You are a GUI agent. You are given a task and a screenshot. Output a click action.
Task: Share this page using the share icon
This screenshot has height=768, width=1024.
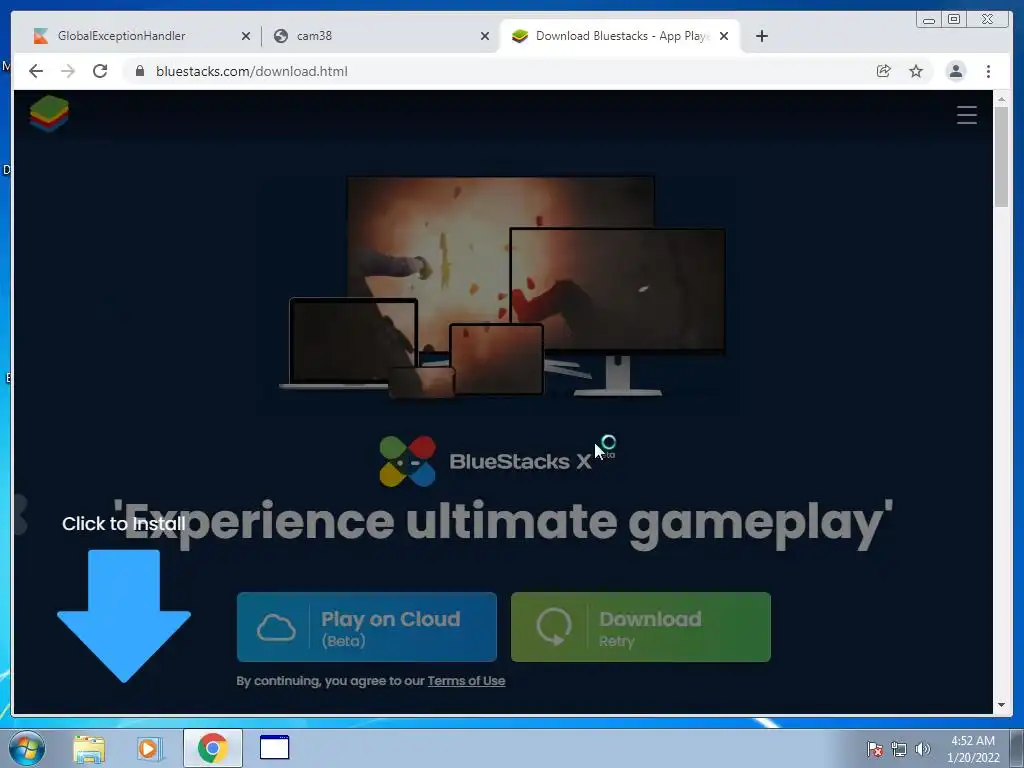[883, 71]
